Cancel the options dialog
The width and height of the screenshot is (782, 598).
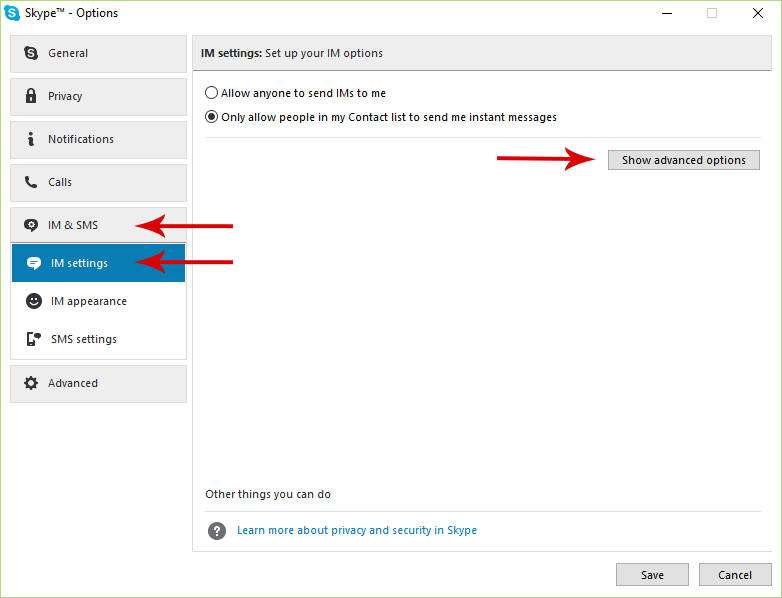pos(735,575)
